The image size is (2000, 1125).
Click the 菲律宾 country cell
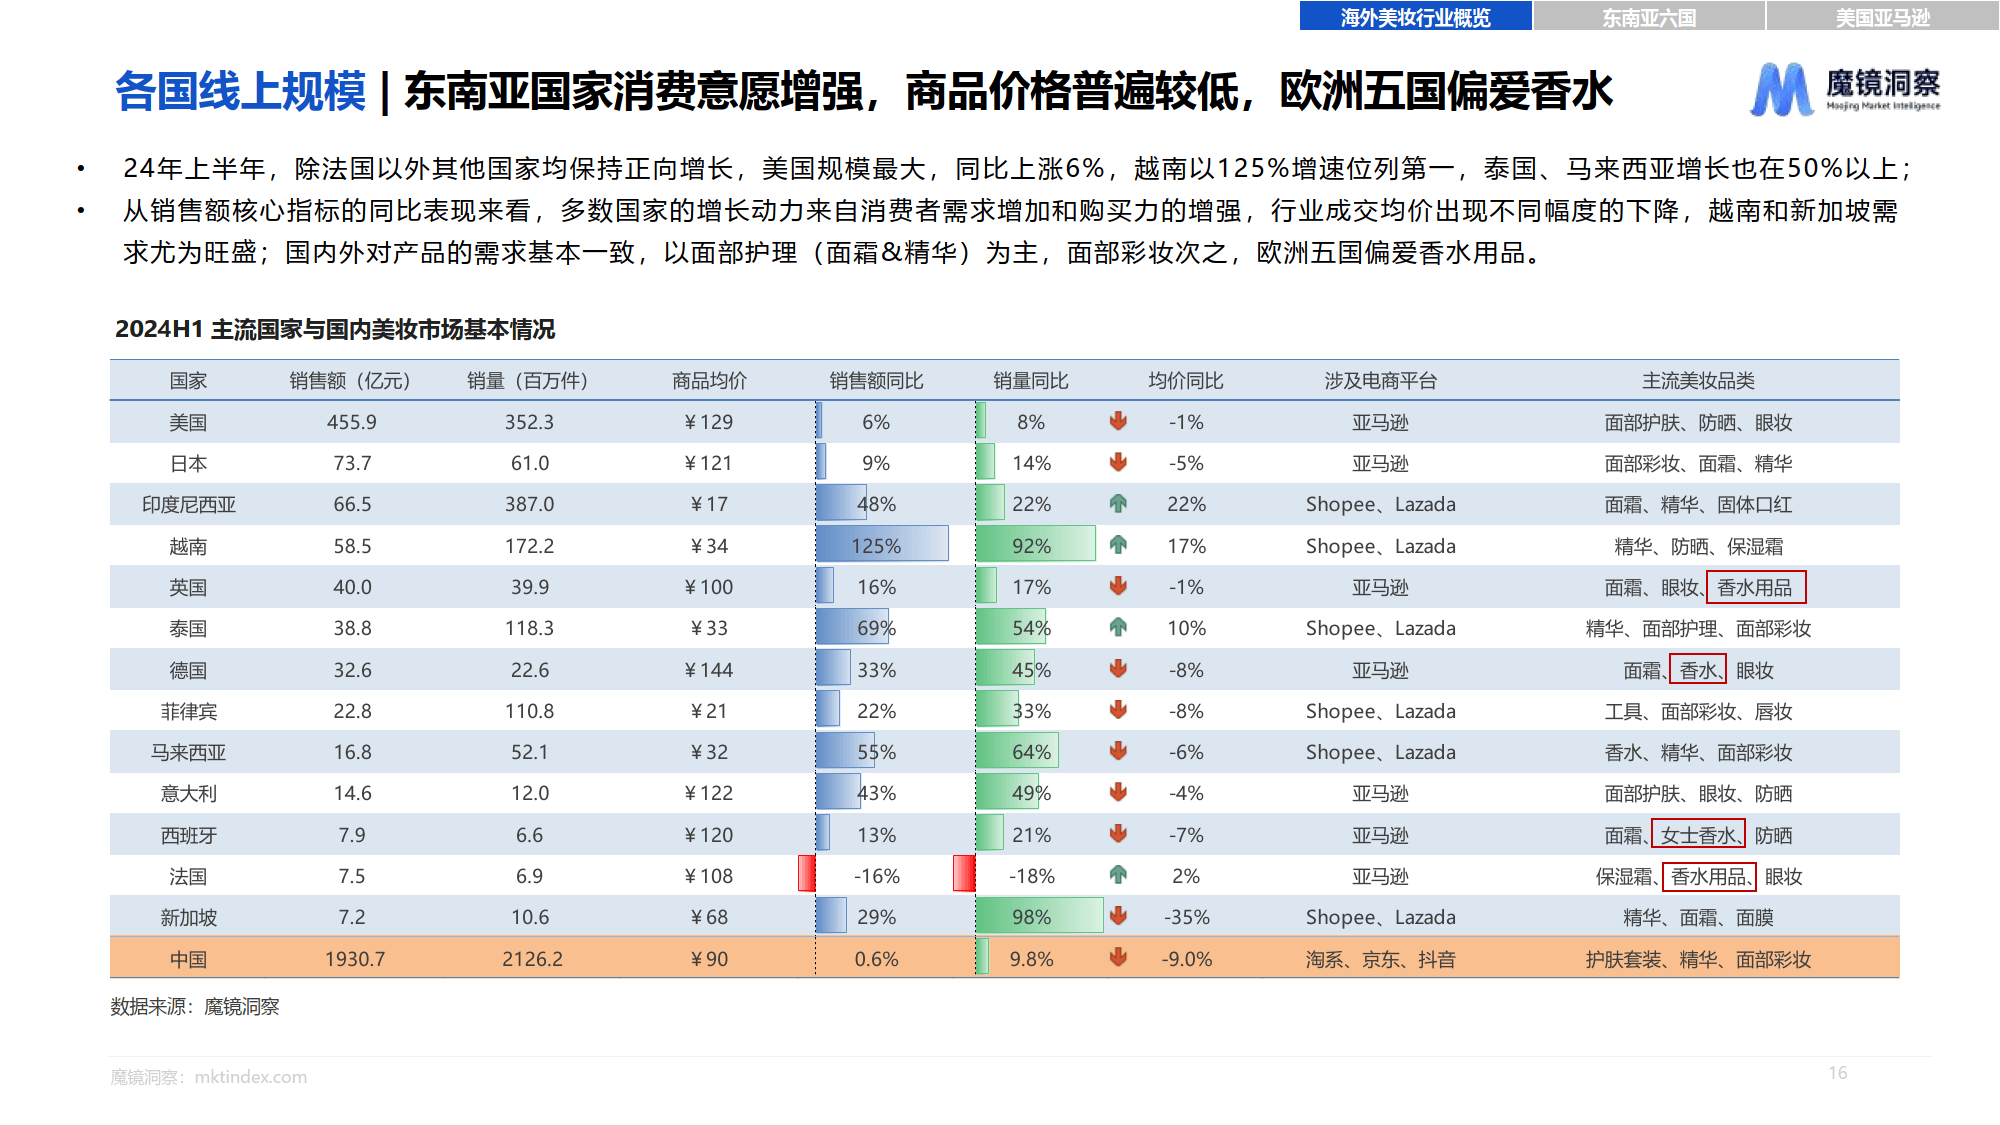click(x=188, y=711)
